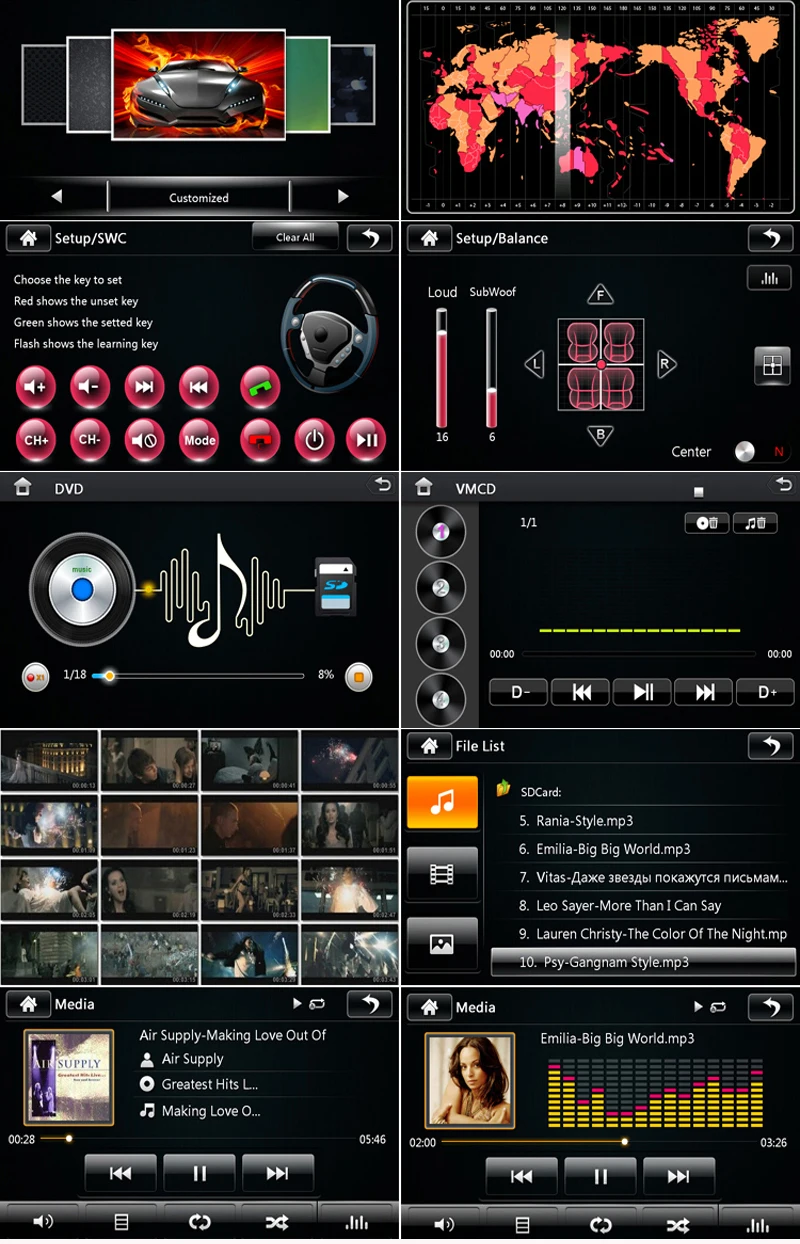Open the picture category in File List

tap(441, 943)
